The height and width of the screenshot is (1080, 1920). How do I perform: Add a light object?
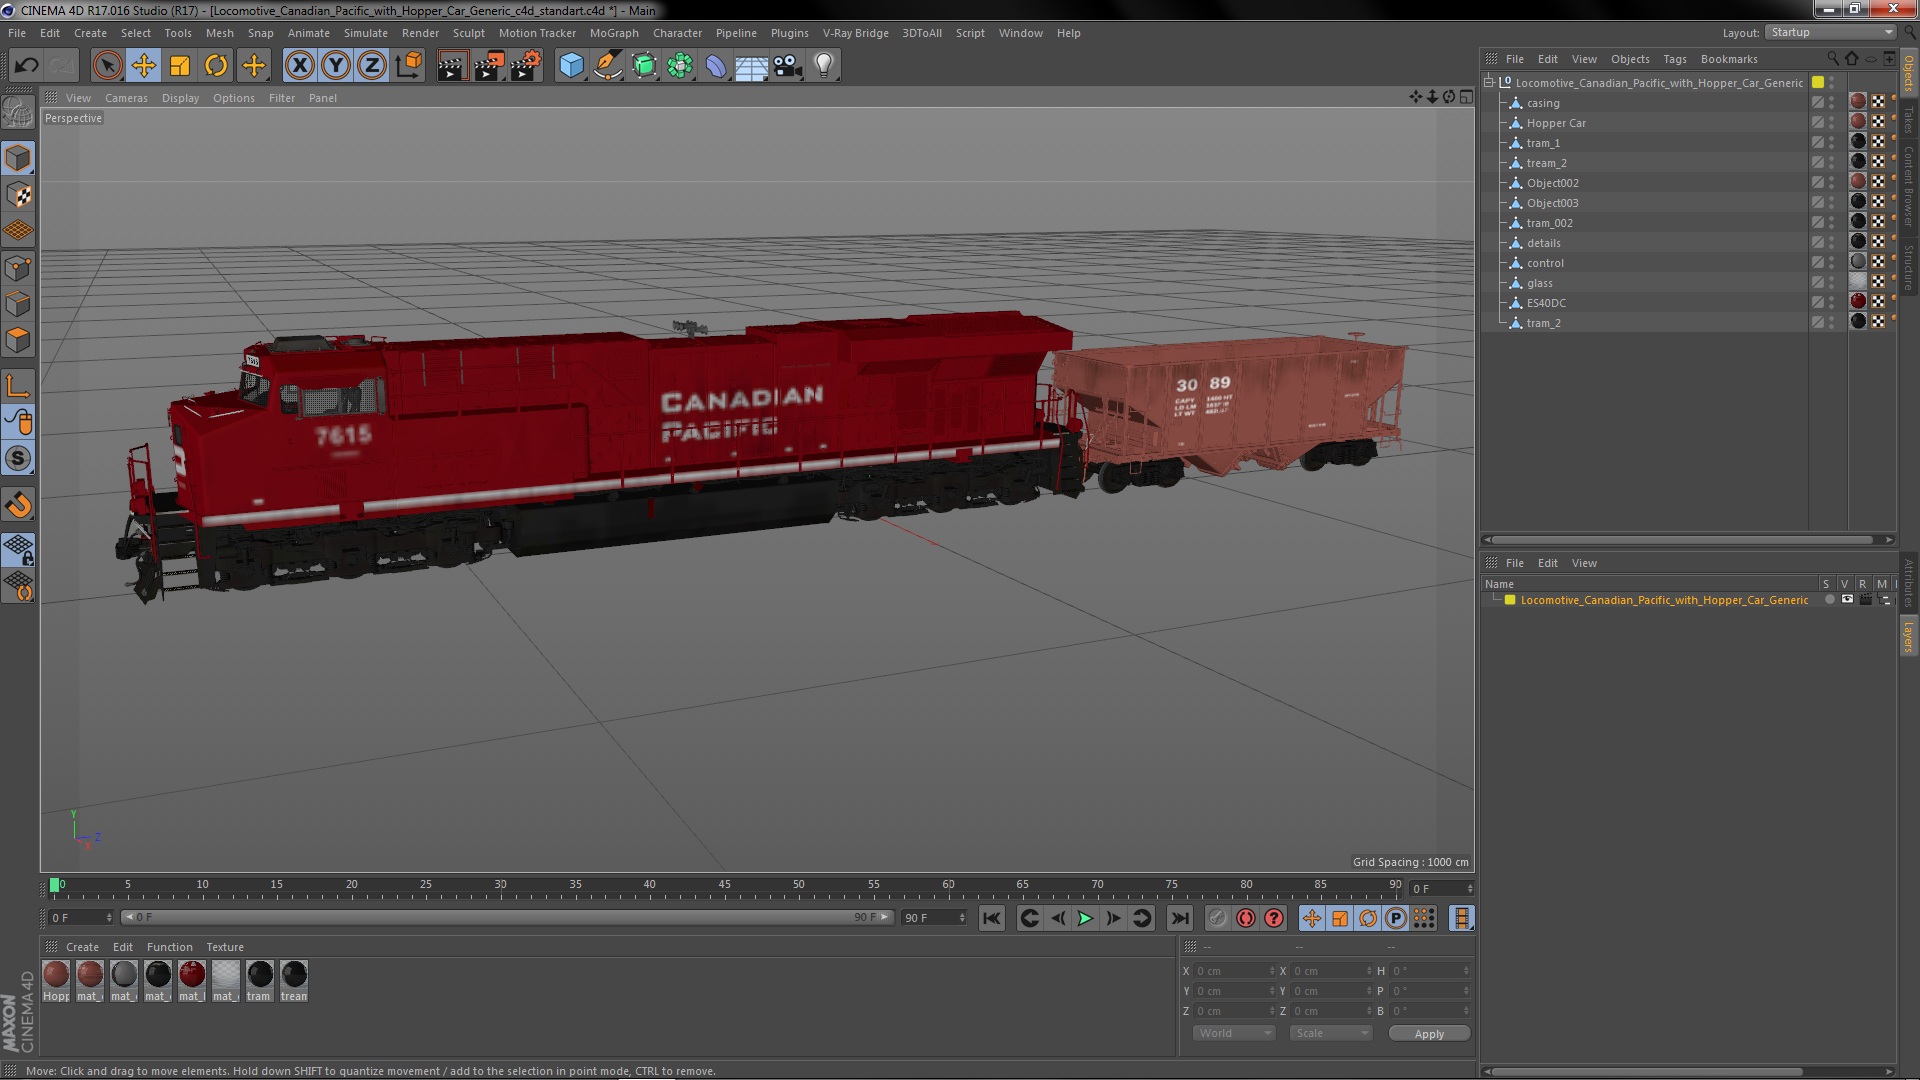click(x=824, y=66)
